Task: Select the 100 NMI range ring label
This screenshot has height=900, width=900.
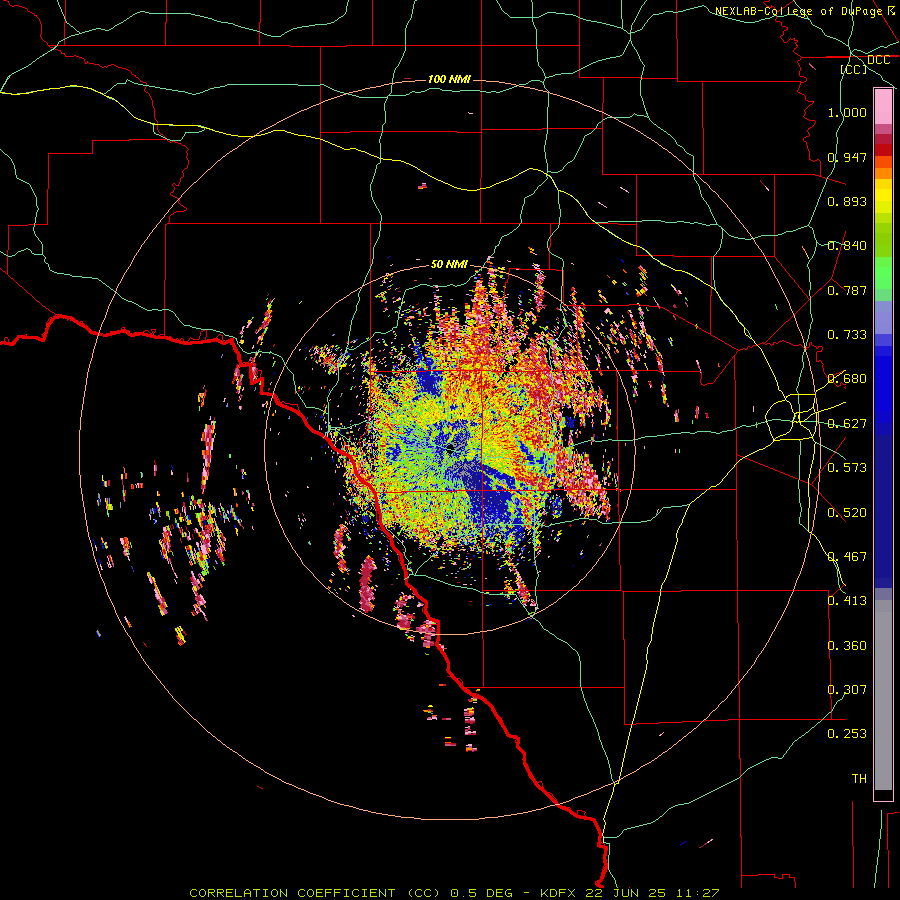Action: 449,79
